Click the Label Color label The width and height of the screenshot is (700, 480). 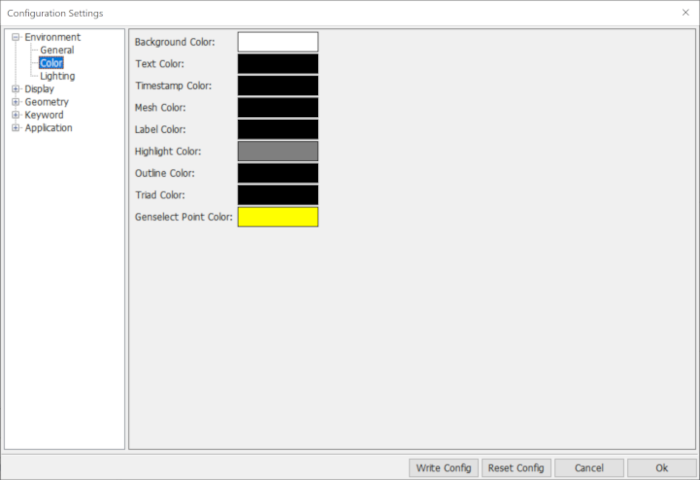160,129
